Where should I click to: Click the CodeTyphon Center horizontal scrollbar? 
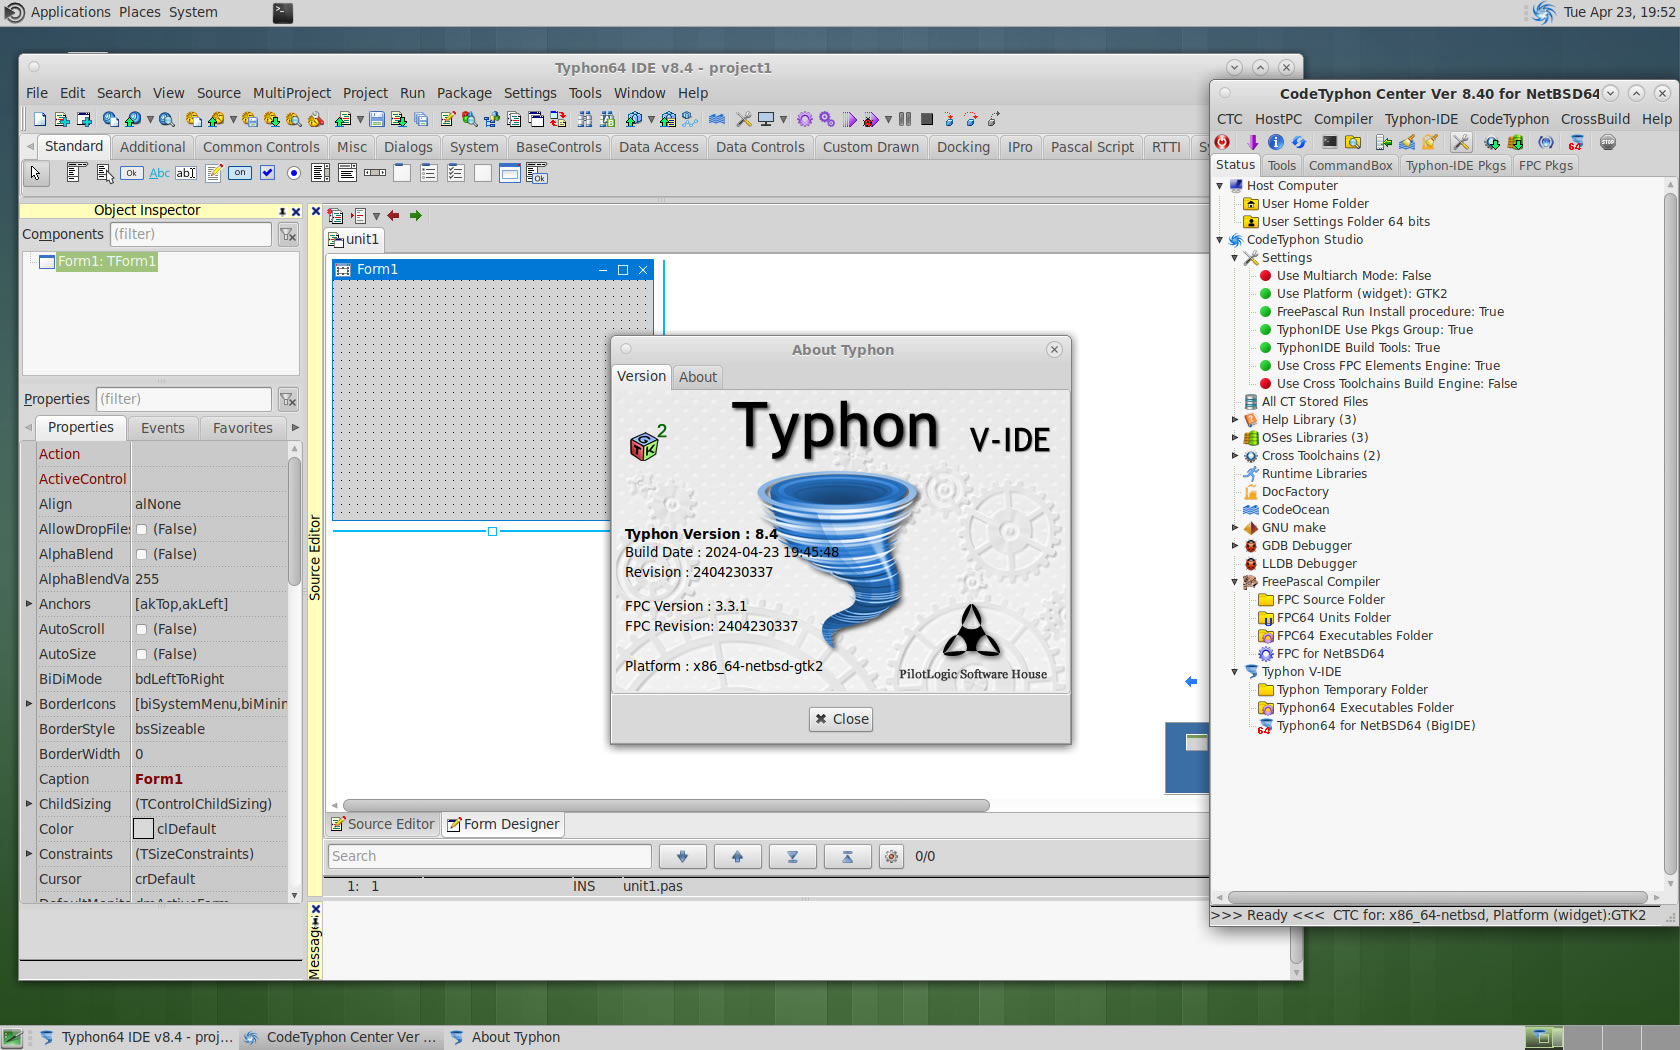(x=1439, y=898)
